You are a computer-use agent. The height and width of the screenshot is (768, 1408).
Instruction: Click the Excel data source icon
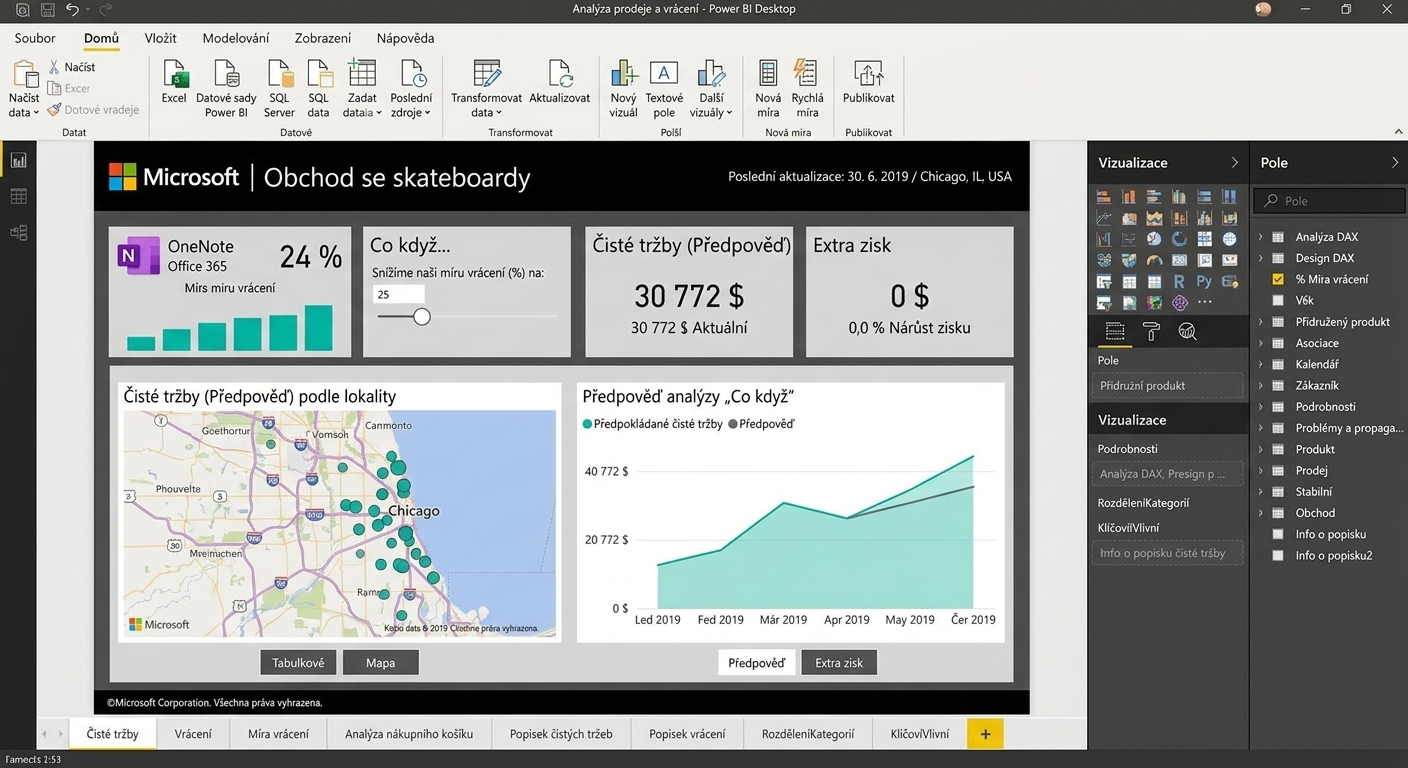175,75
